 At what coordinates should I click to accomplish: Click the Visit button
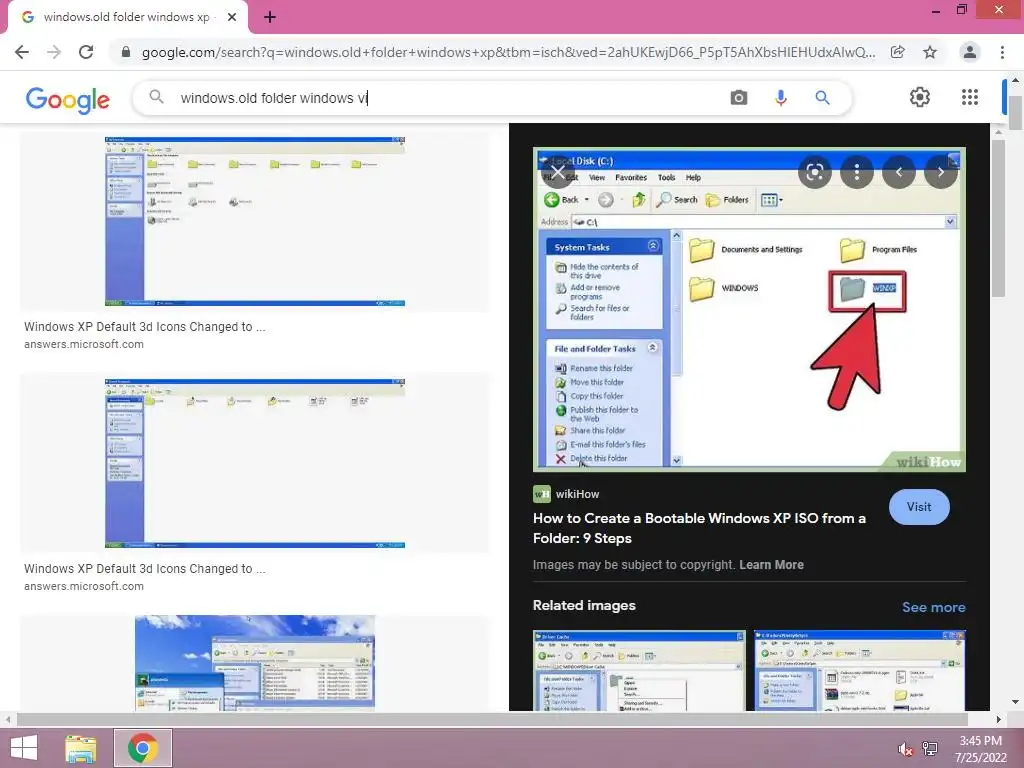[x=919, y=507]
